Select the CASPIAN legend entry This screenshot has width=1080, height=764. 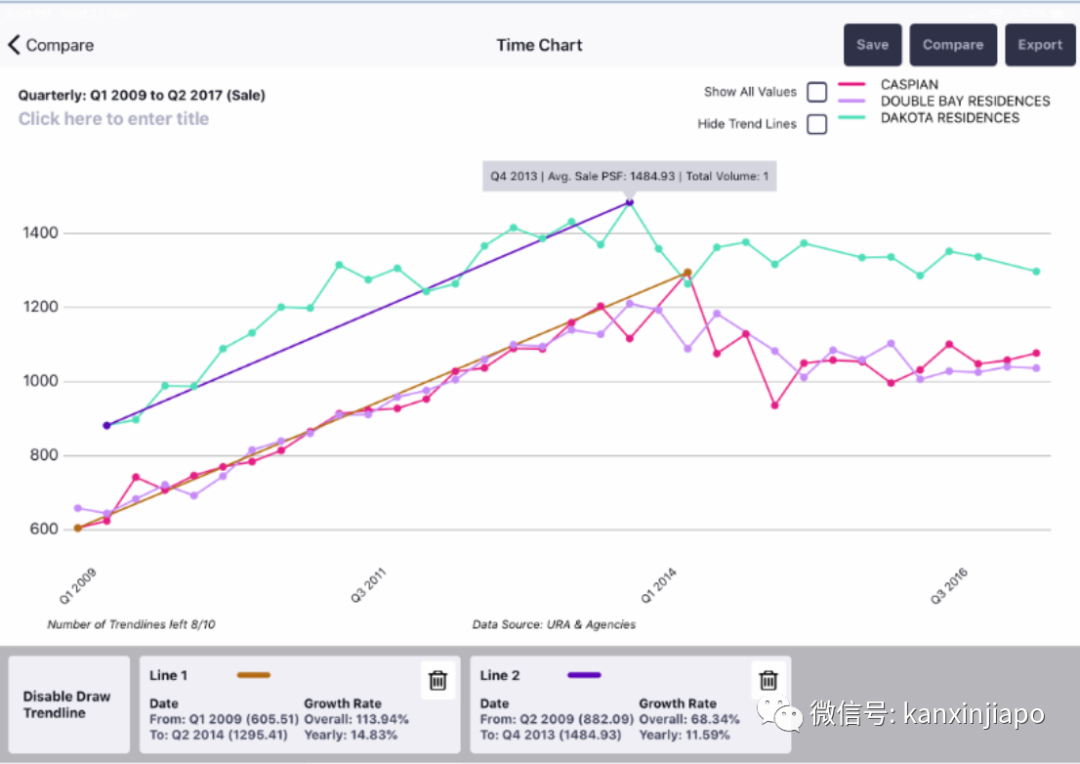click(x=909, y=85)
